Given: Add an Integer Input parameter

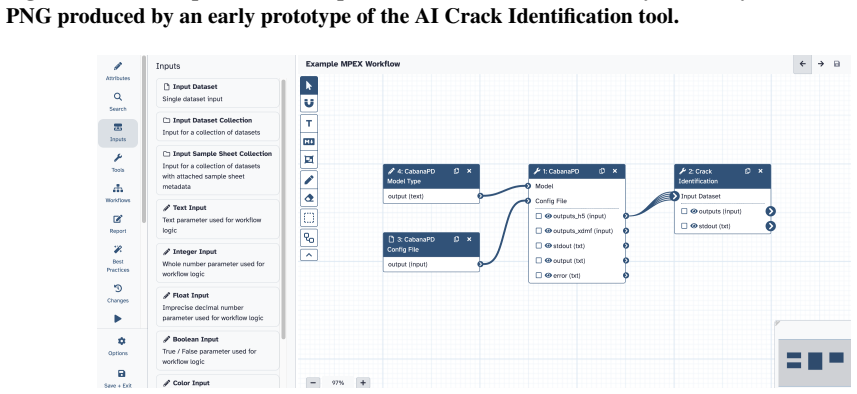Looking at the screenshot, I should pos(218,263).
